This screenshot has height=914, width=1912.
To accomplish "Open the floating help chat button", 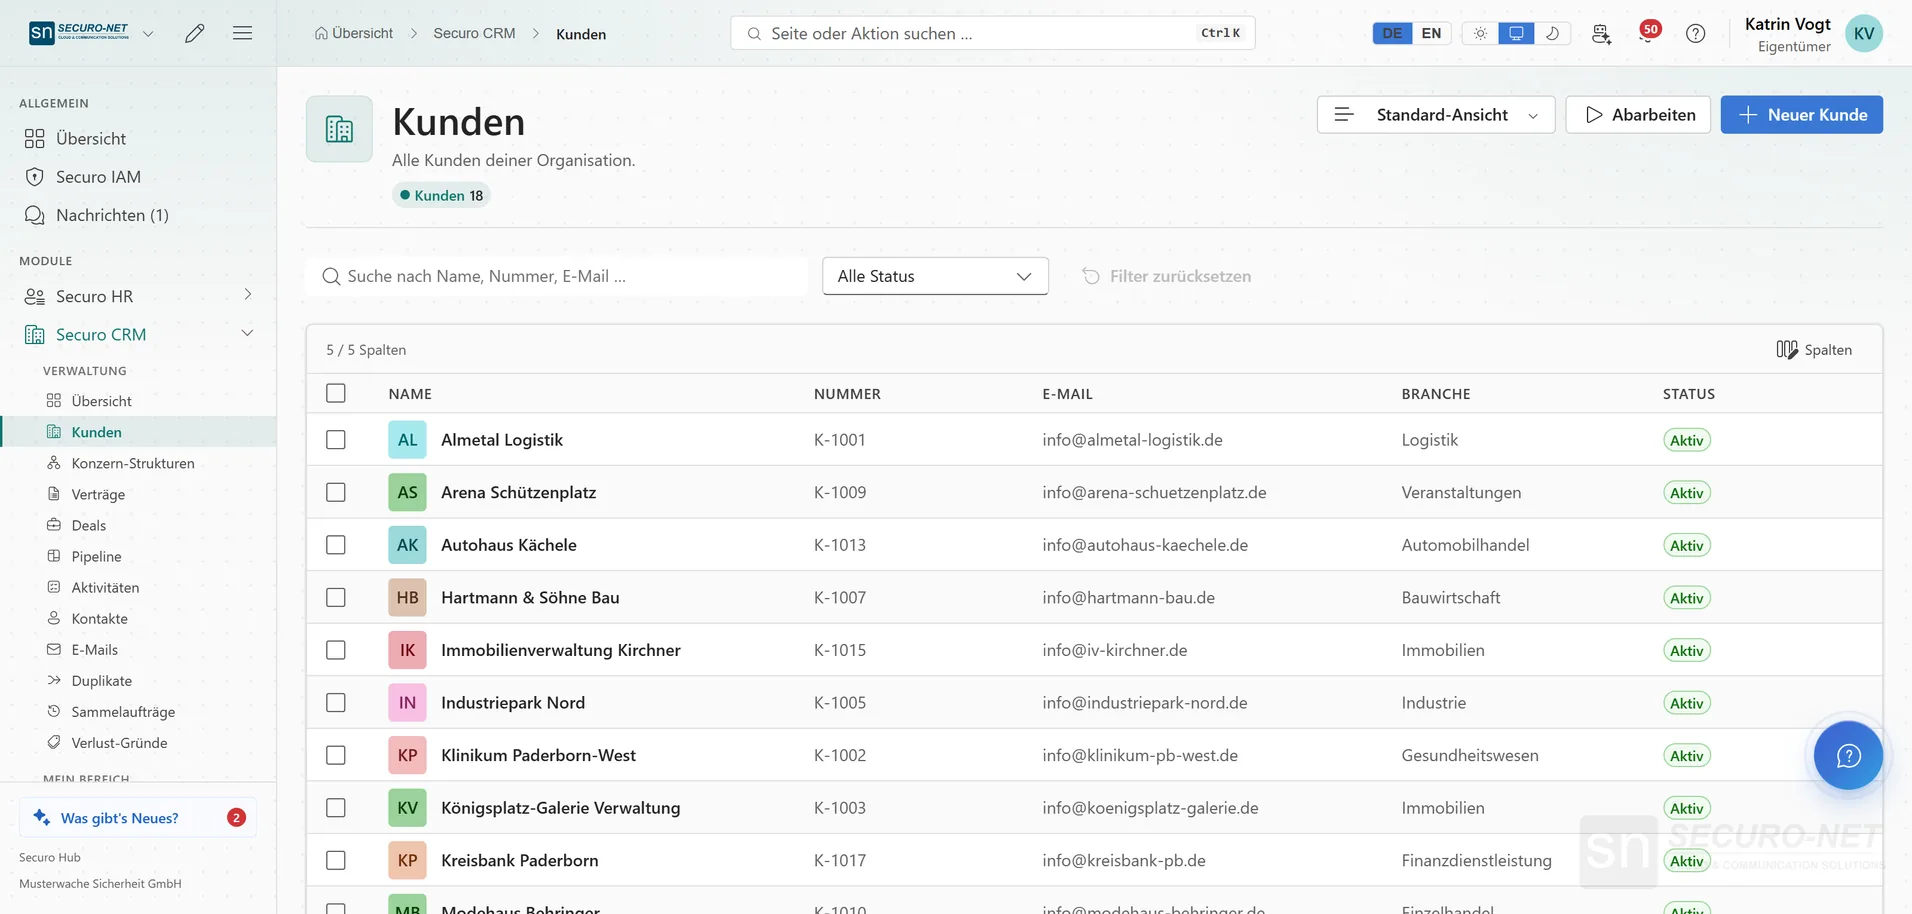I will point(1848,755).
